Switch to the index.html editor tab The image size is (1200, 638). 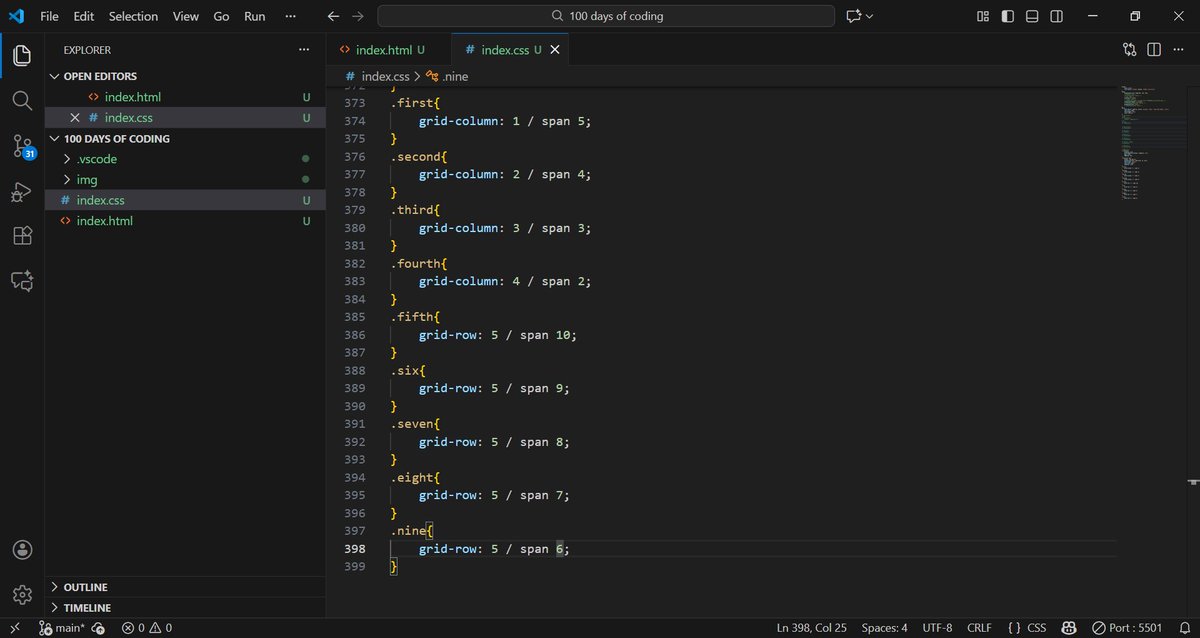[389, 49]
